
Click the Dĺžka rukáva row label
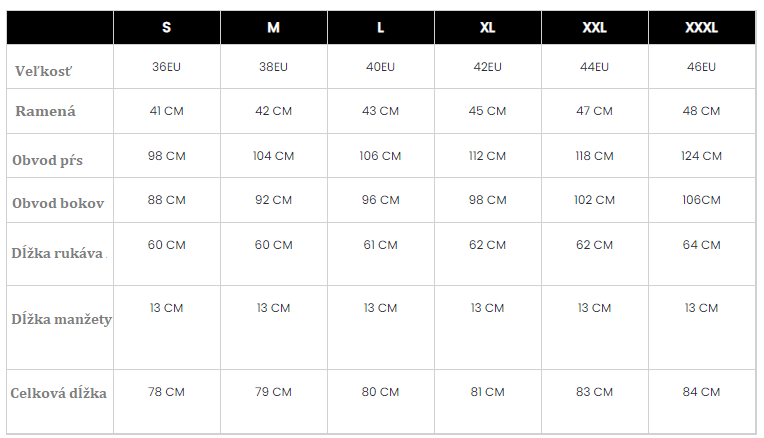(57, 251)
